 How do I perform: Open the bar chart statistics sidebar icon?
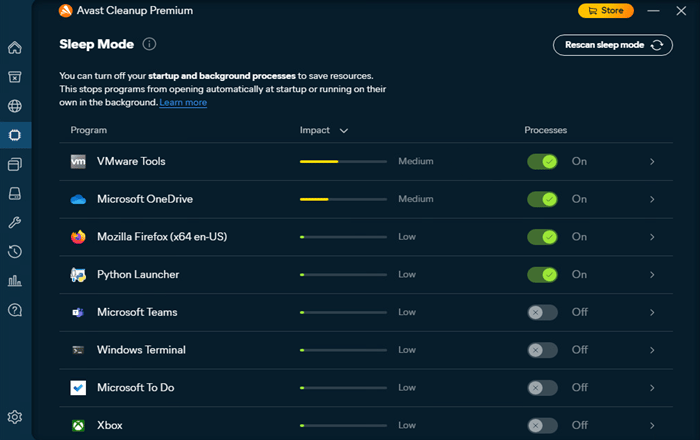[x=15, y=281]
